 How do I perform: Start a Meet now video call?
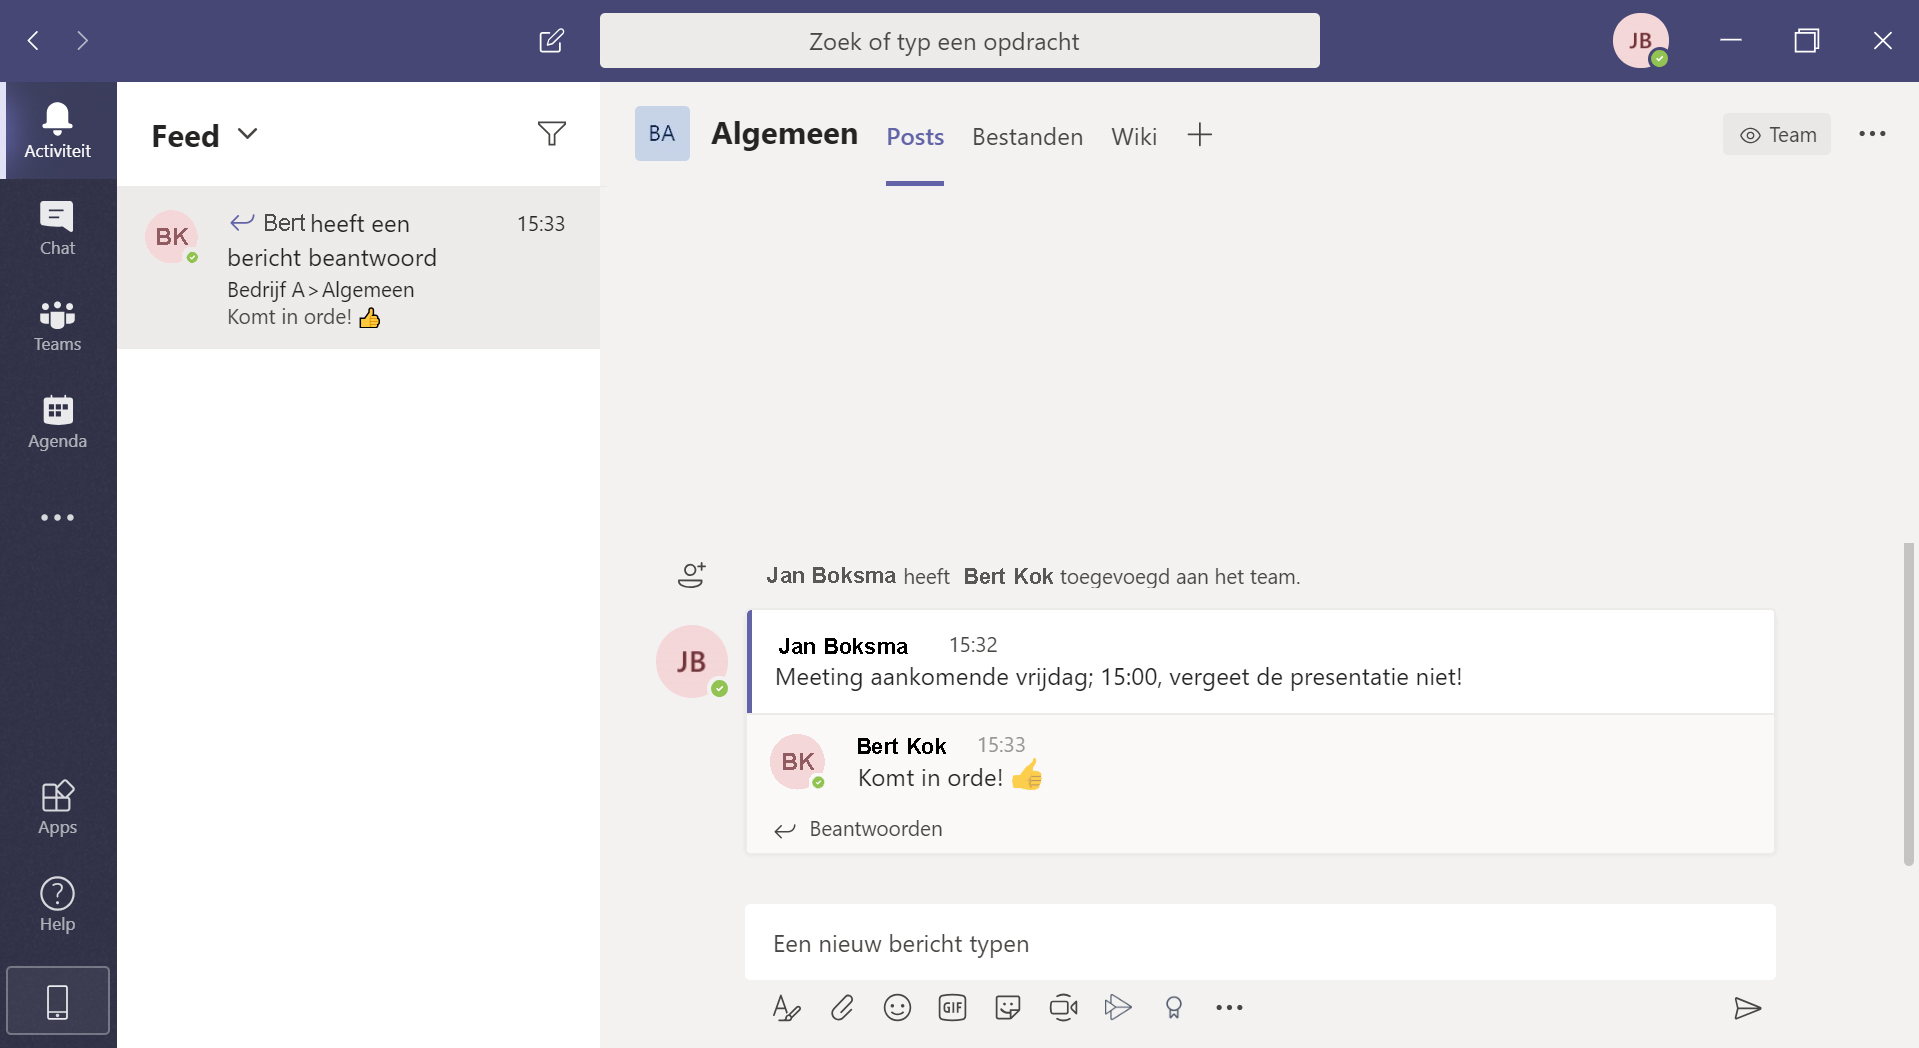(1063, 1008)
